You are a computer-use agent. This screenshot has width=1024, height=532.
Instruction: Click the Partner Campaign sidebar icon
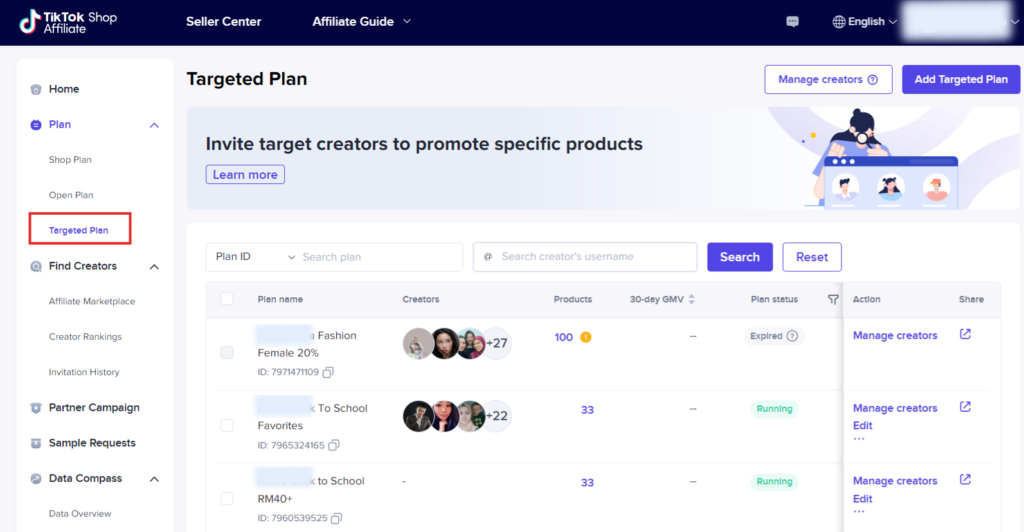click(x=36, y=408)
